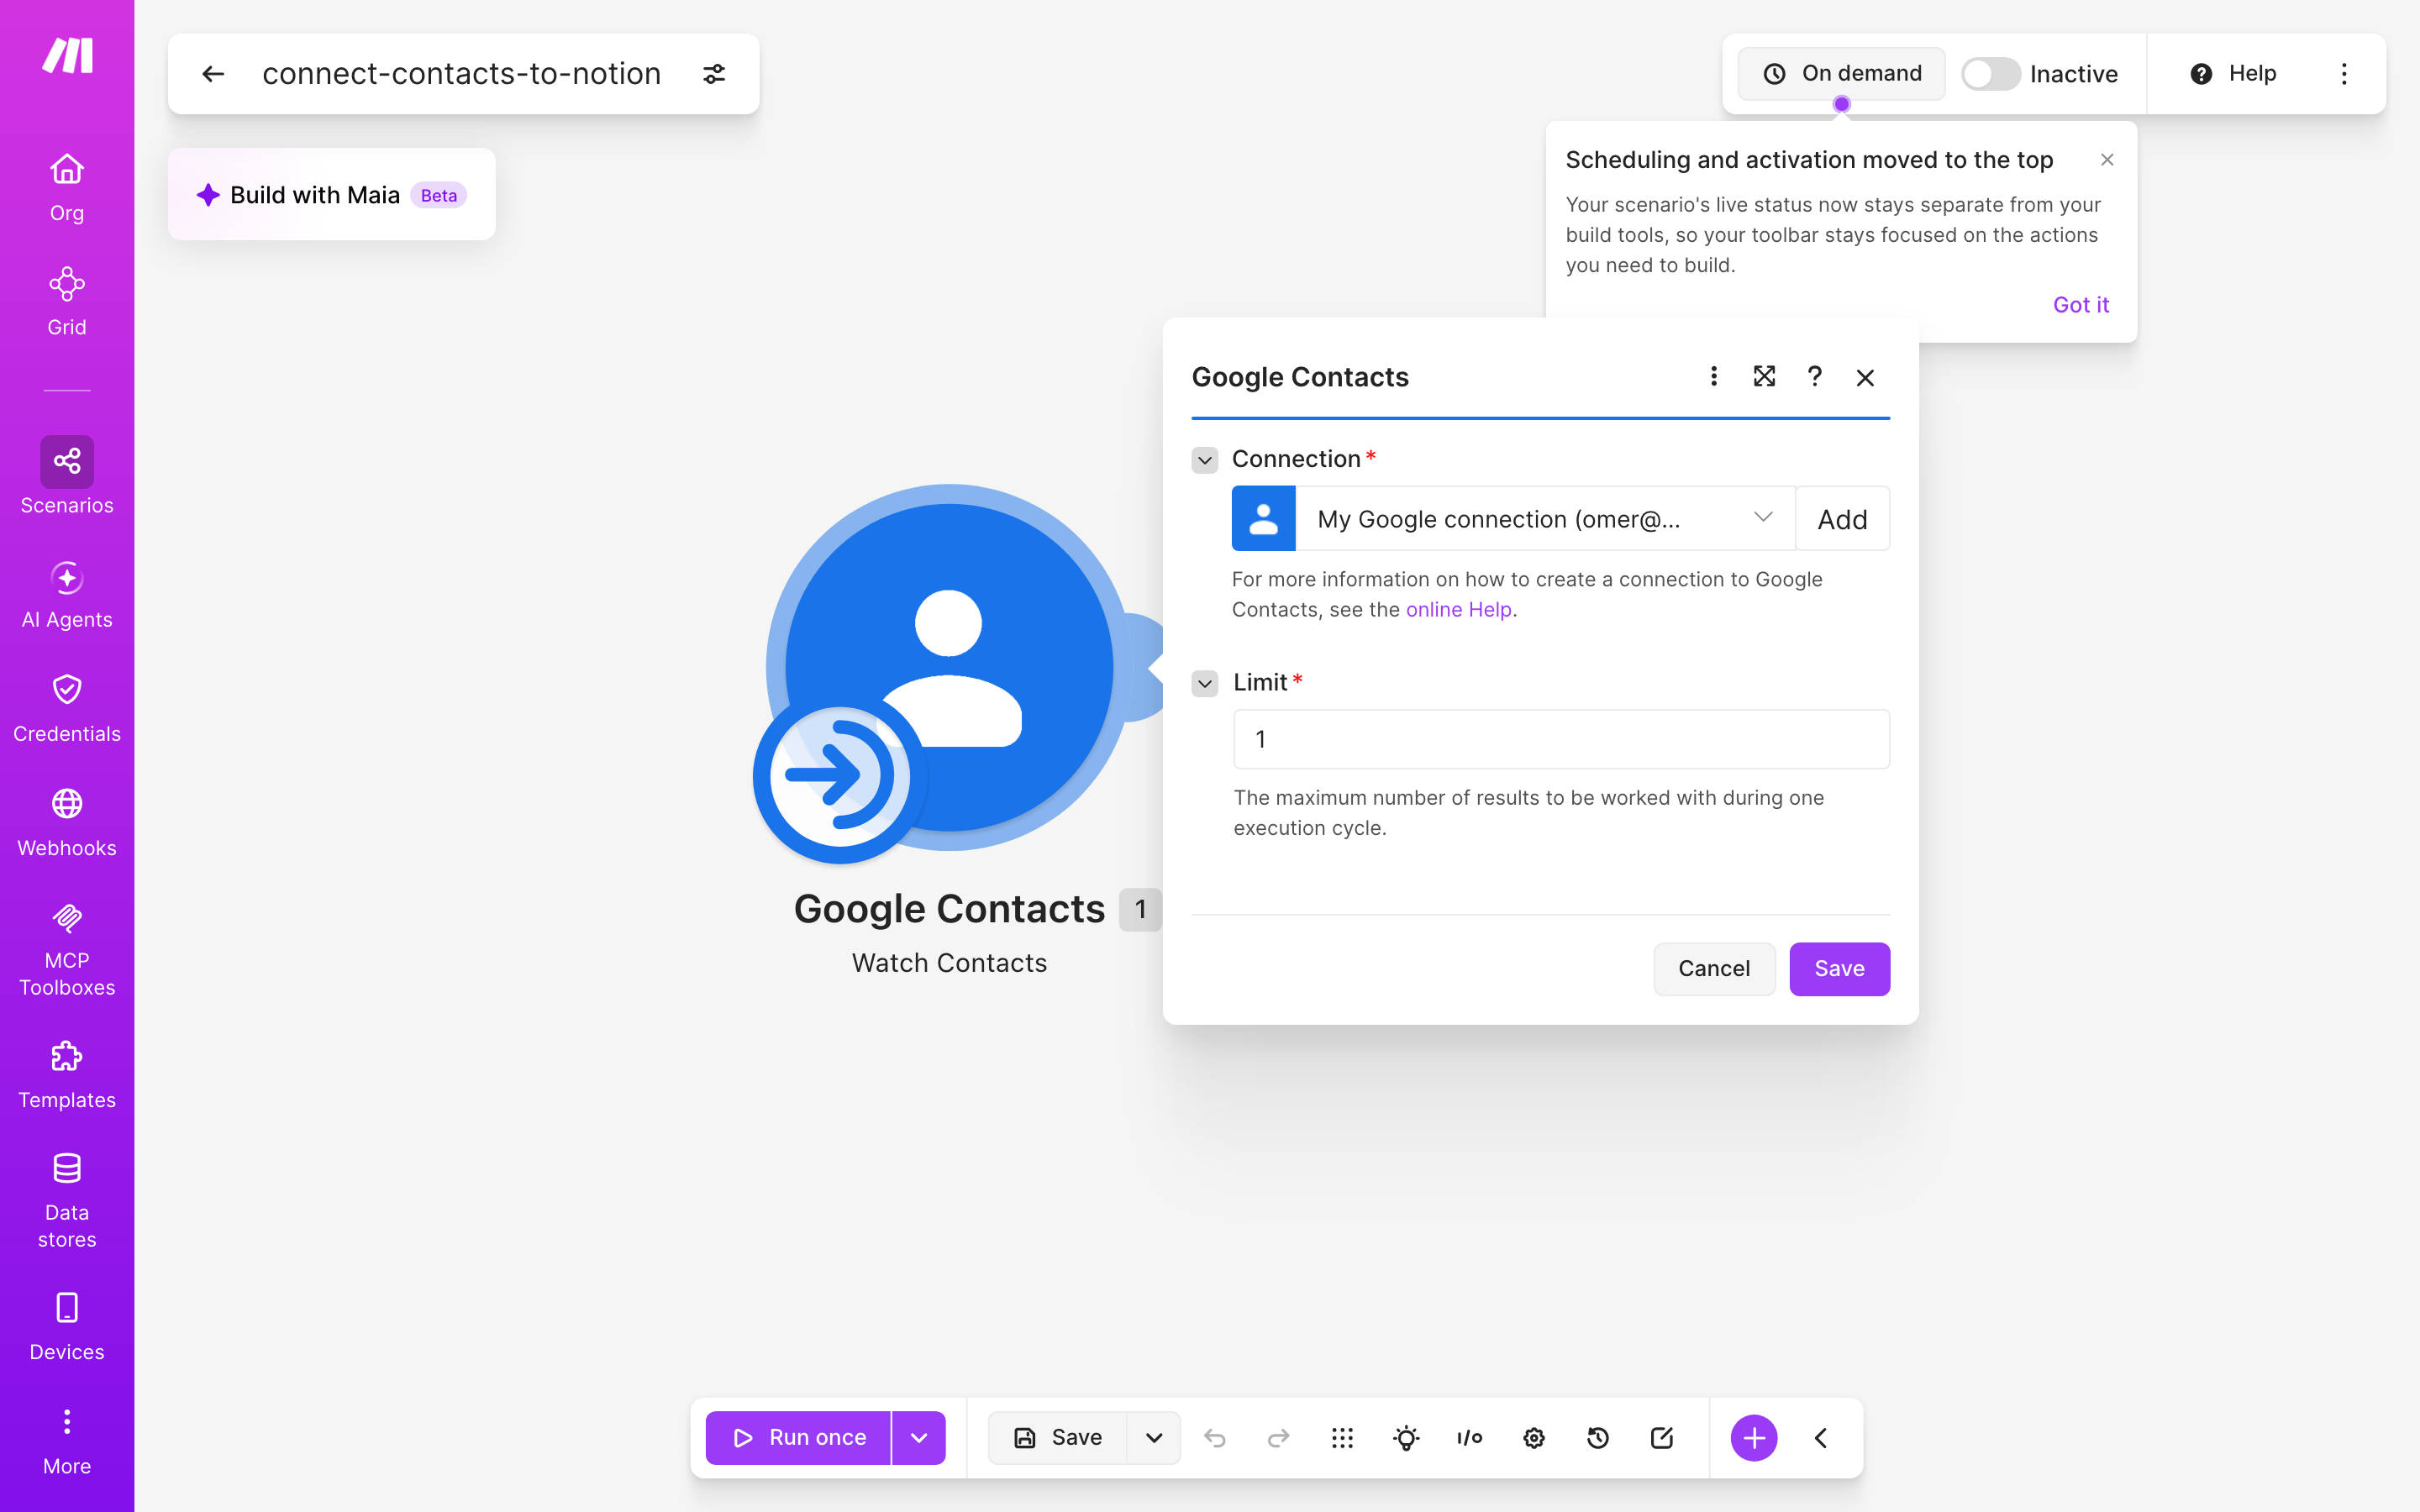Show More sidebar options
Screen dimensions: 2420x1512
point(67,1441)
